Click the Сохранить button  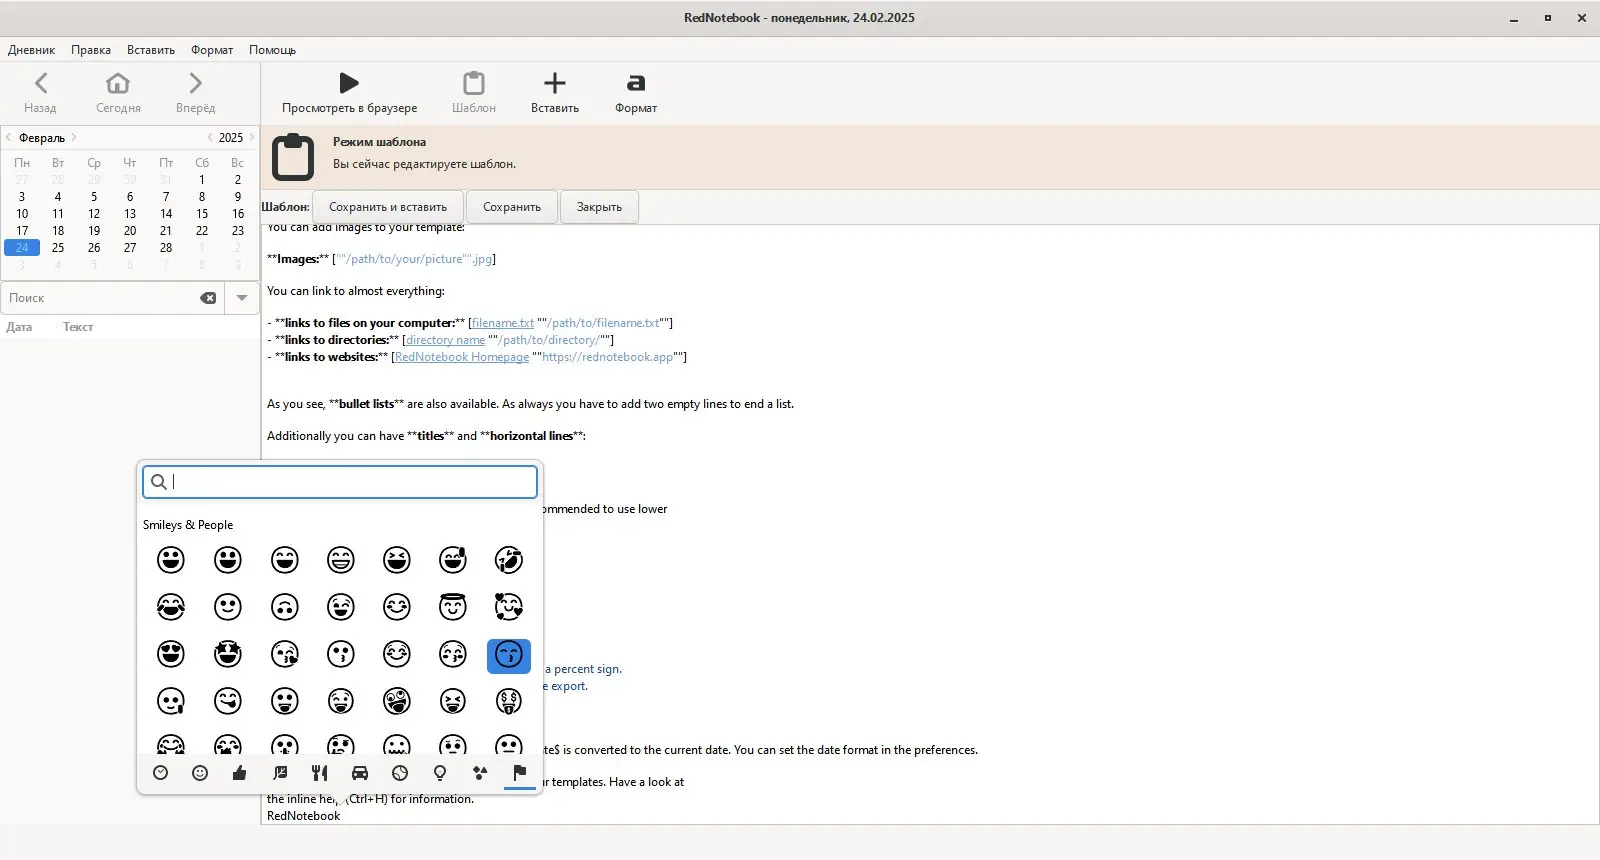click(x=512, y=207)
